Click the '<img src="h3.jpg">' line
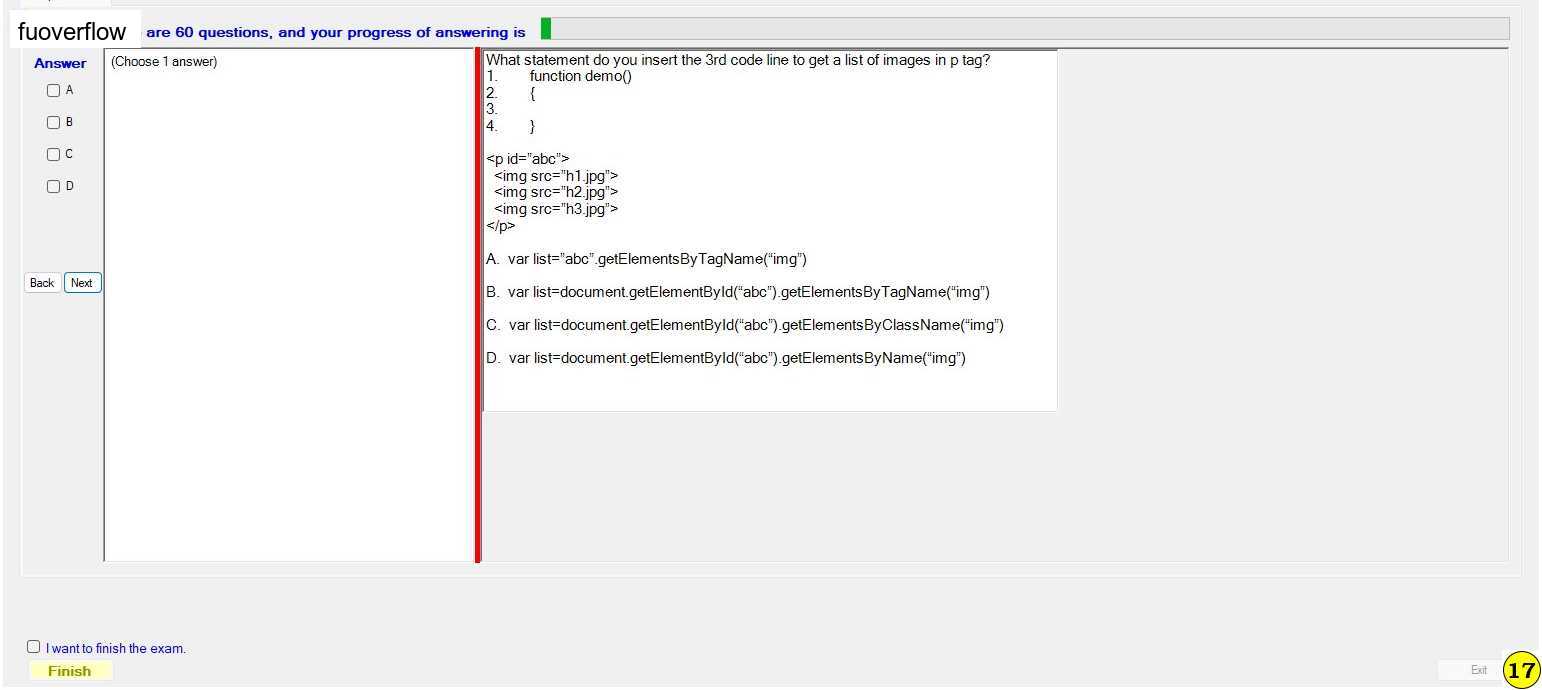 pyautogui.click(x=556, y=209)
